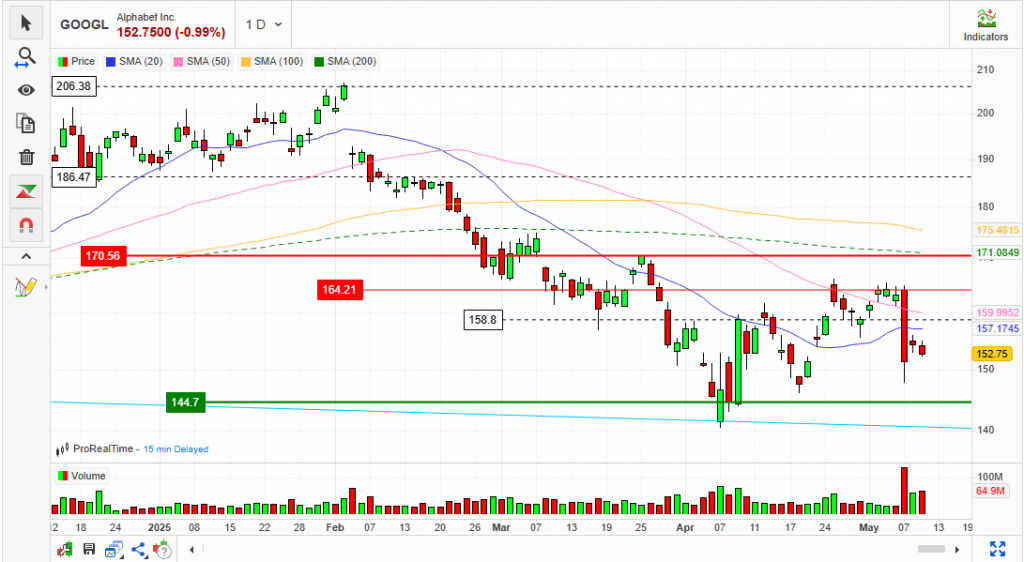This screenshot has width=1024, height=562.
Task: Open the share chart menu
Action: (138, 550)
